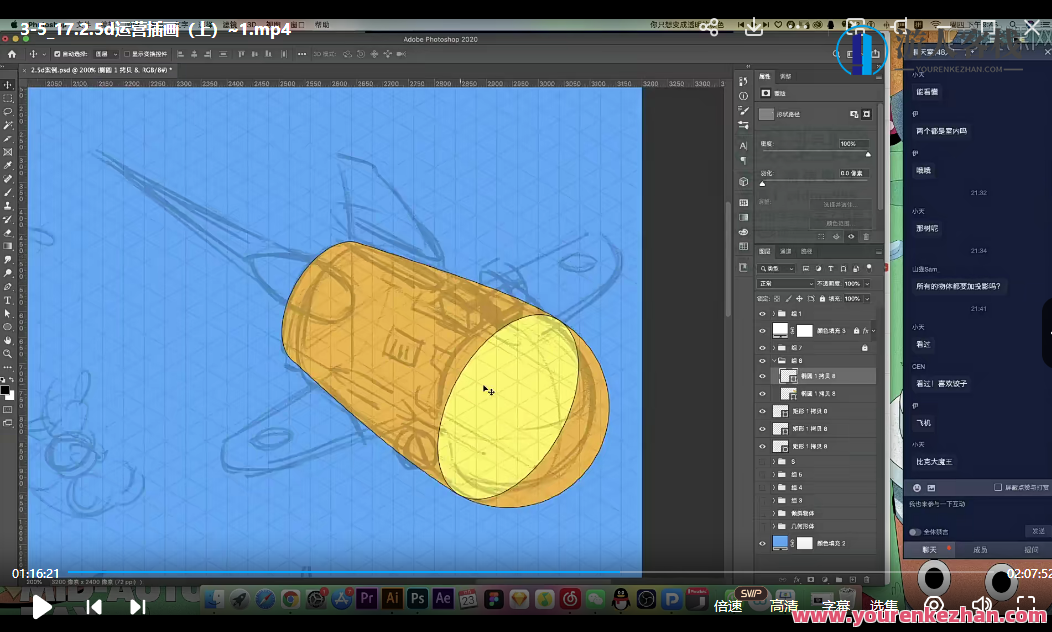Open the Premiere Pro icon in the Dock

coord(366,599)
